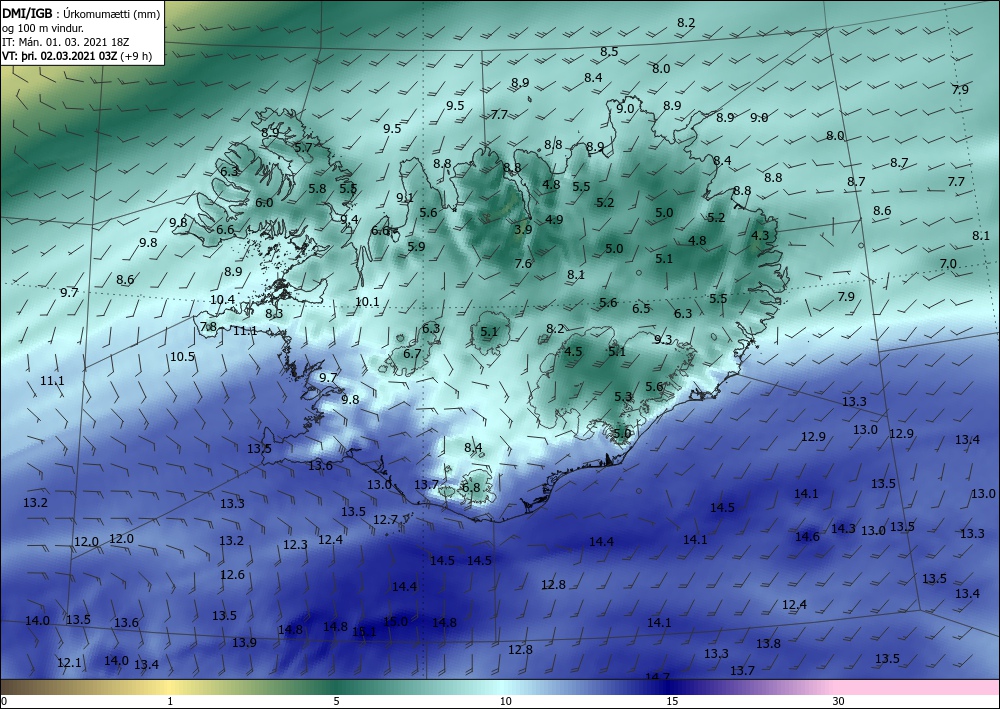The image size is (1000, 709).
Task: Click the 7.0 value east of Iceland
Action: [948, 263]
